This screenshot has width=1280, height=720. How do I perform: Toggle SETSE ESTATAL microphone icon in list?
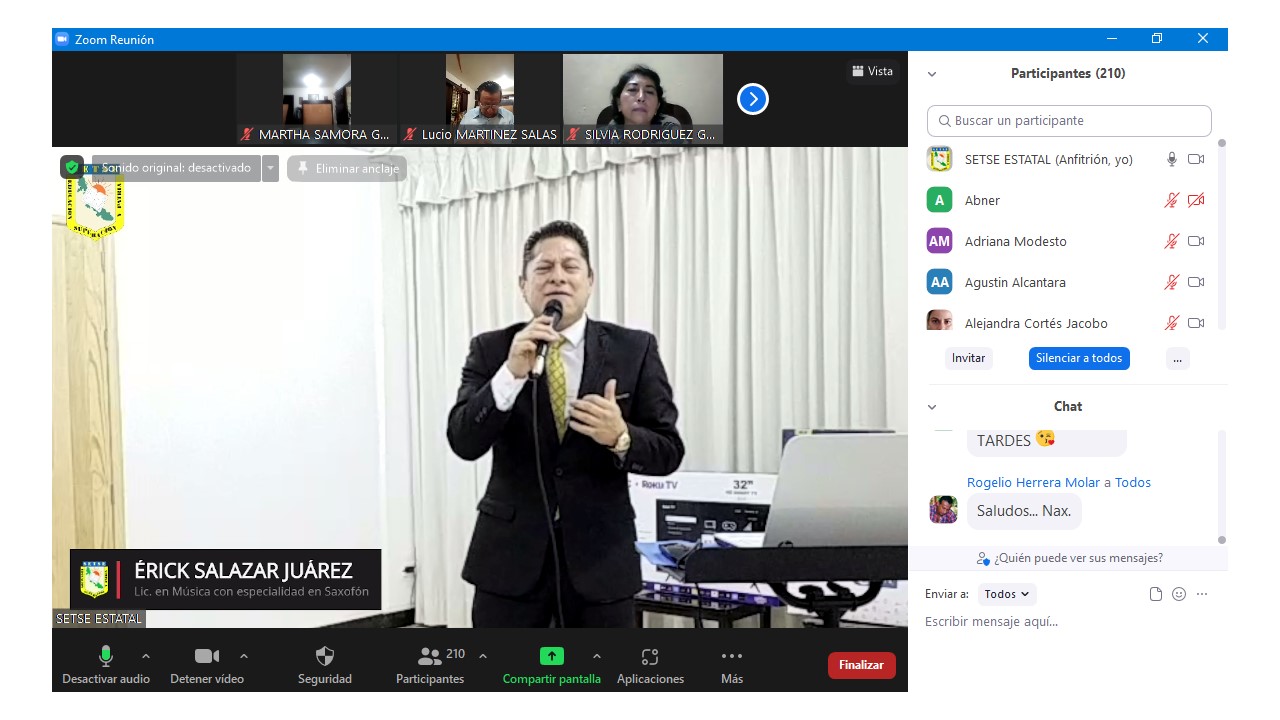pos(1172,159)
